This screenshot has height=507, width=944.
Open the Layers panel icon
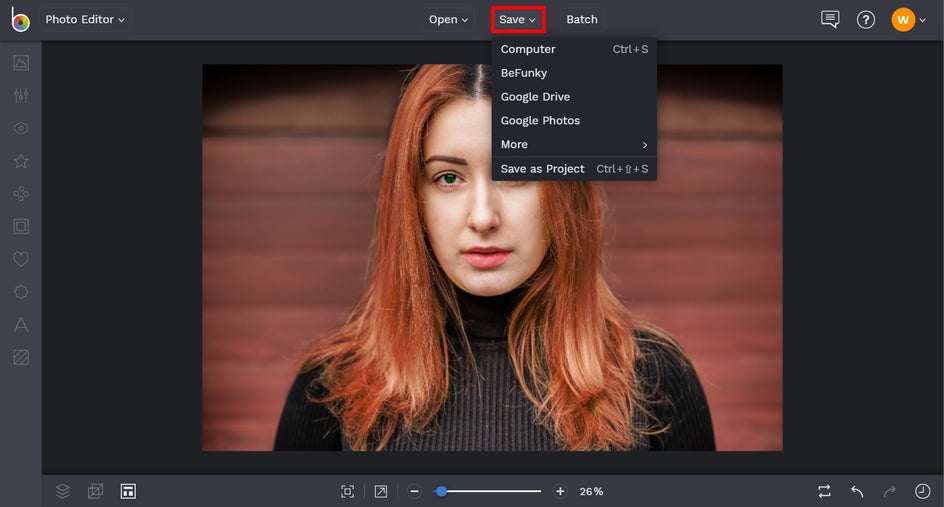[x=63, y=491]
